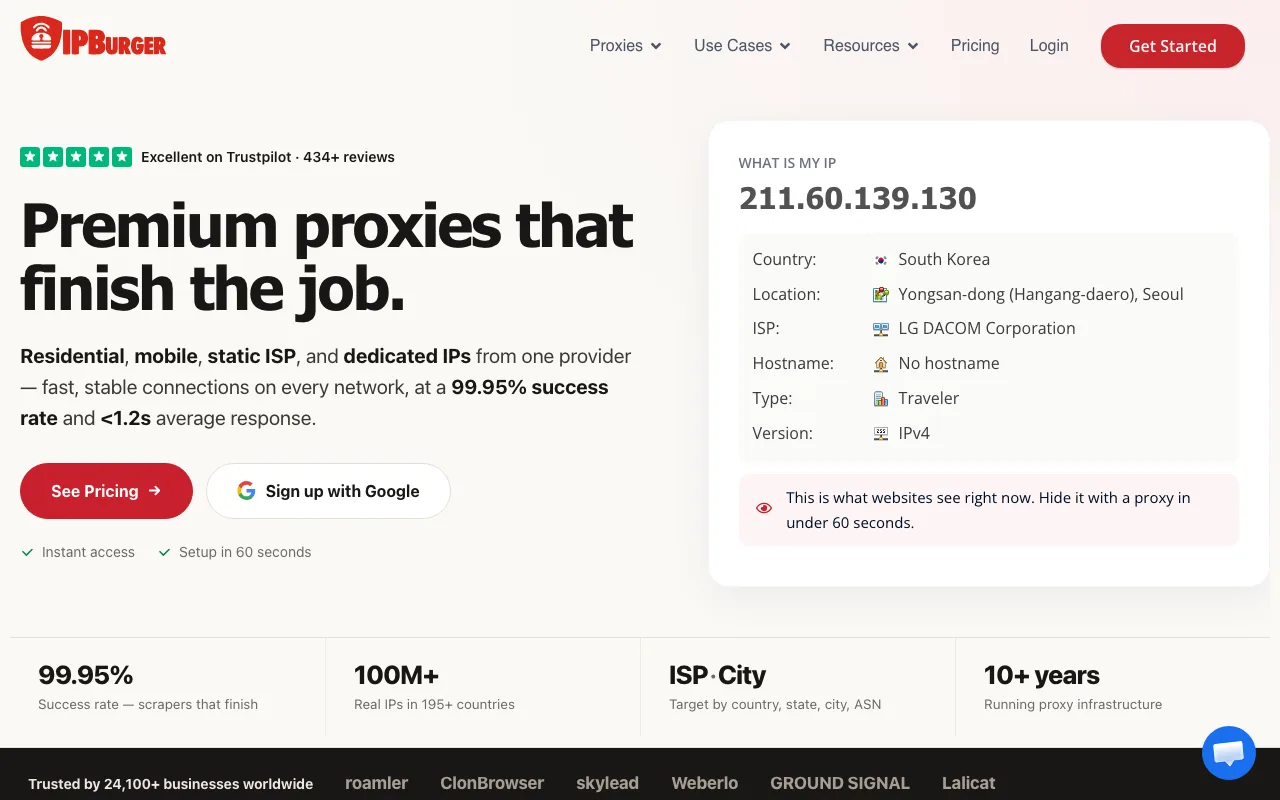Click the hide it with a proxy notice
The image size is (1280, 800).
988,510
